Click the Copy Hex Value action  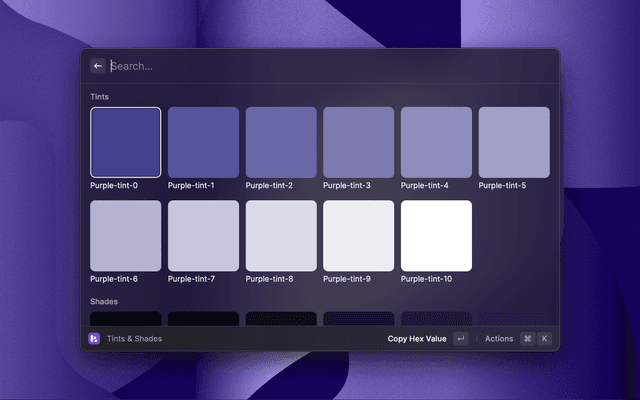point(417,339)
